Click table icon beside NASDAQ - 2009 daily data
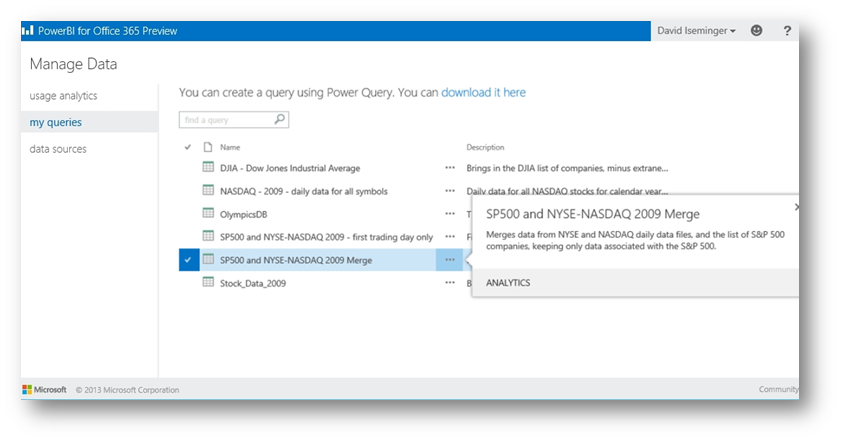 [x=208, y=190]
